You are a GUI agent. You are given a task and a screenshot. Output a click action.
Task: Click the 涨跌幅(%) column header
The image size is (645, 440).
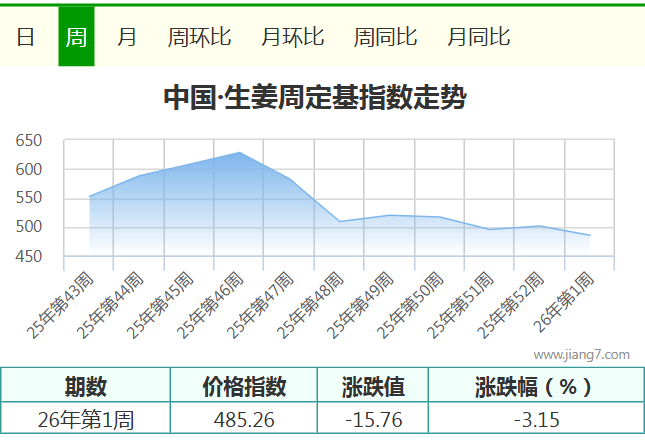coord(534,386)
